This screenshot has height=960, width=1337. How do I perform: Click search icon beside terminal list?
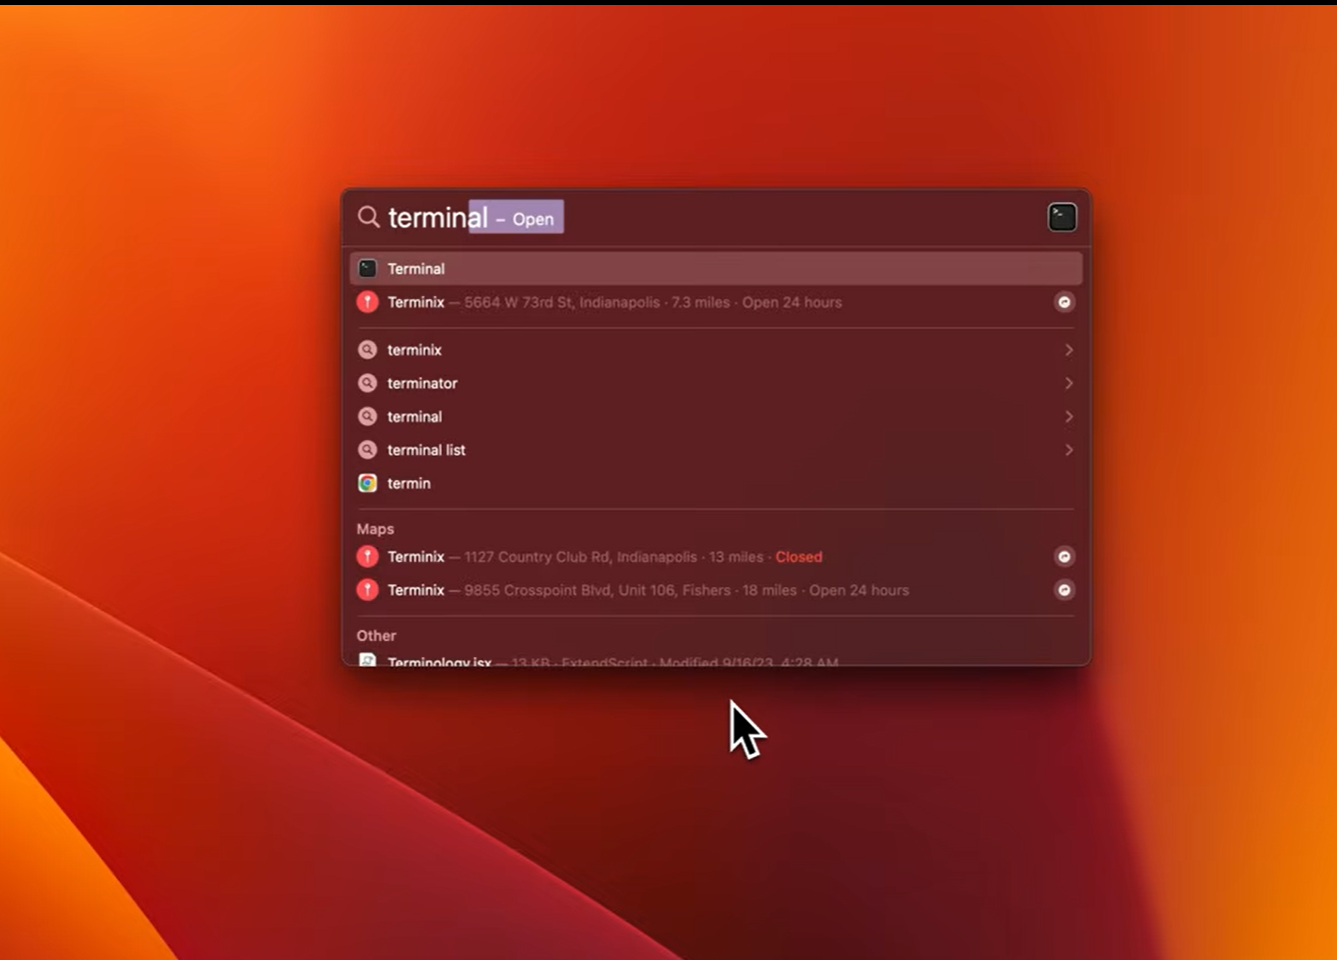point(368,450)
